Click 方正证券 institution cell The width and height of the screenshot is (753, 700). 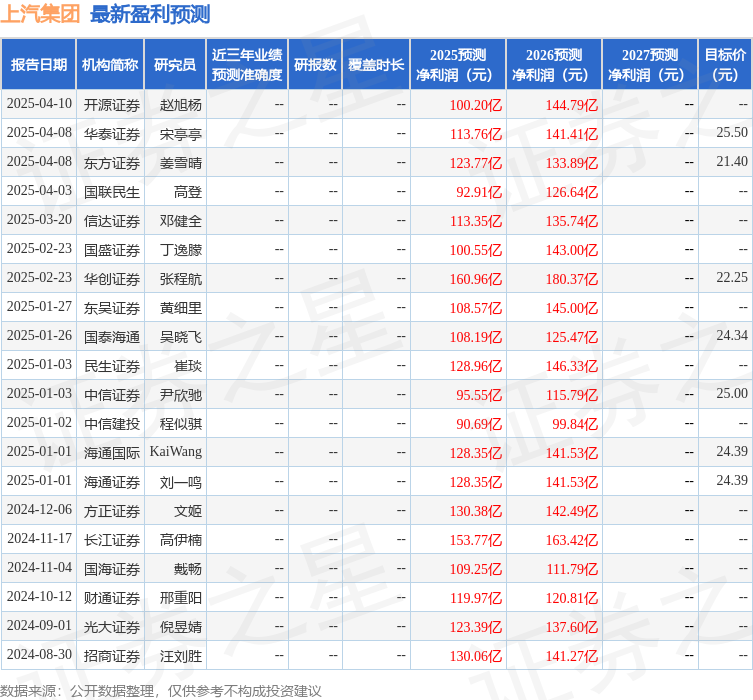(111, 511)
